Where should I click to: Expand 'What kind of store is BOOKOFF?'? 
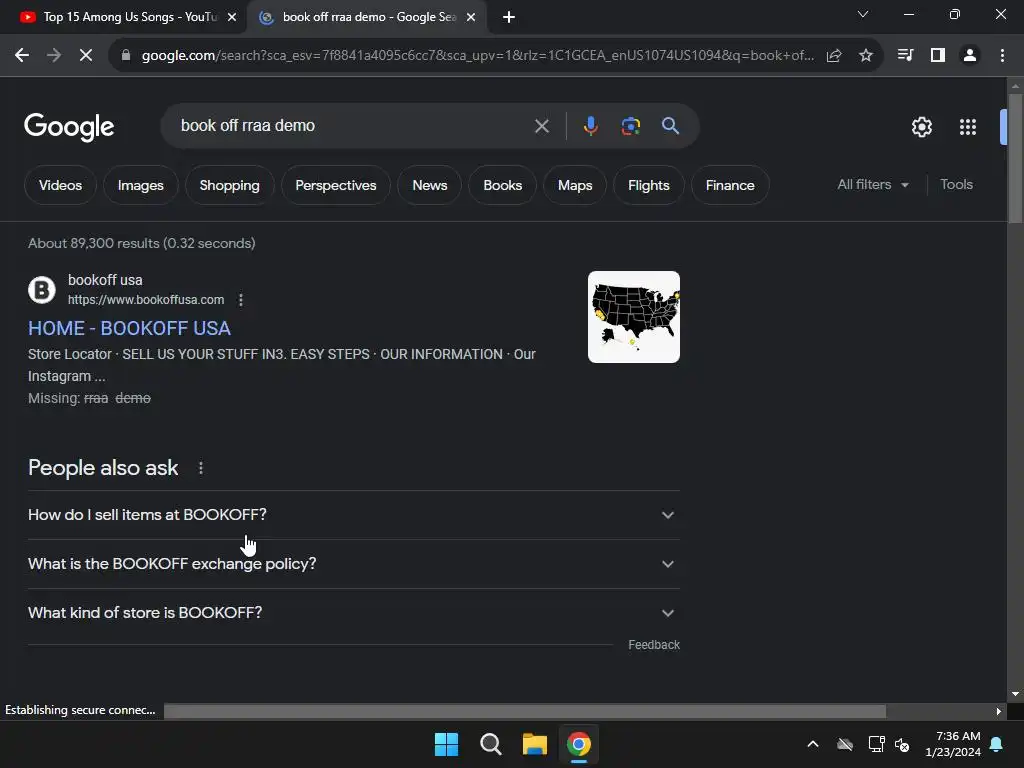pos(353,613)
